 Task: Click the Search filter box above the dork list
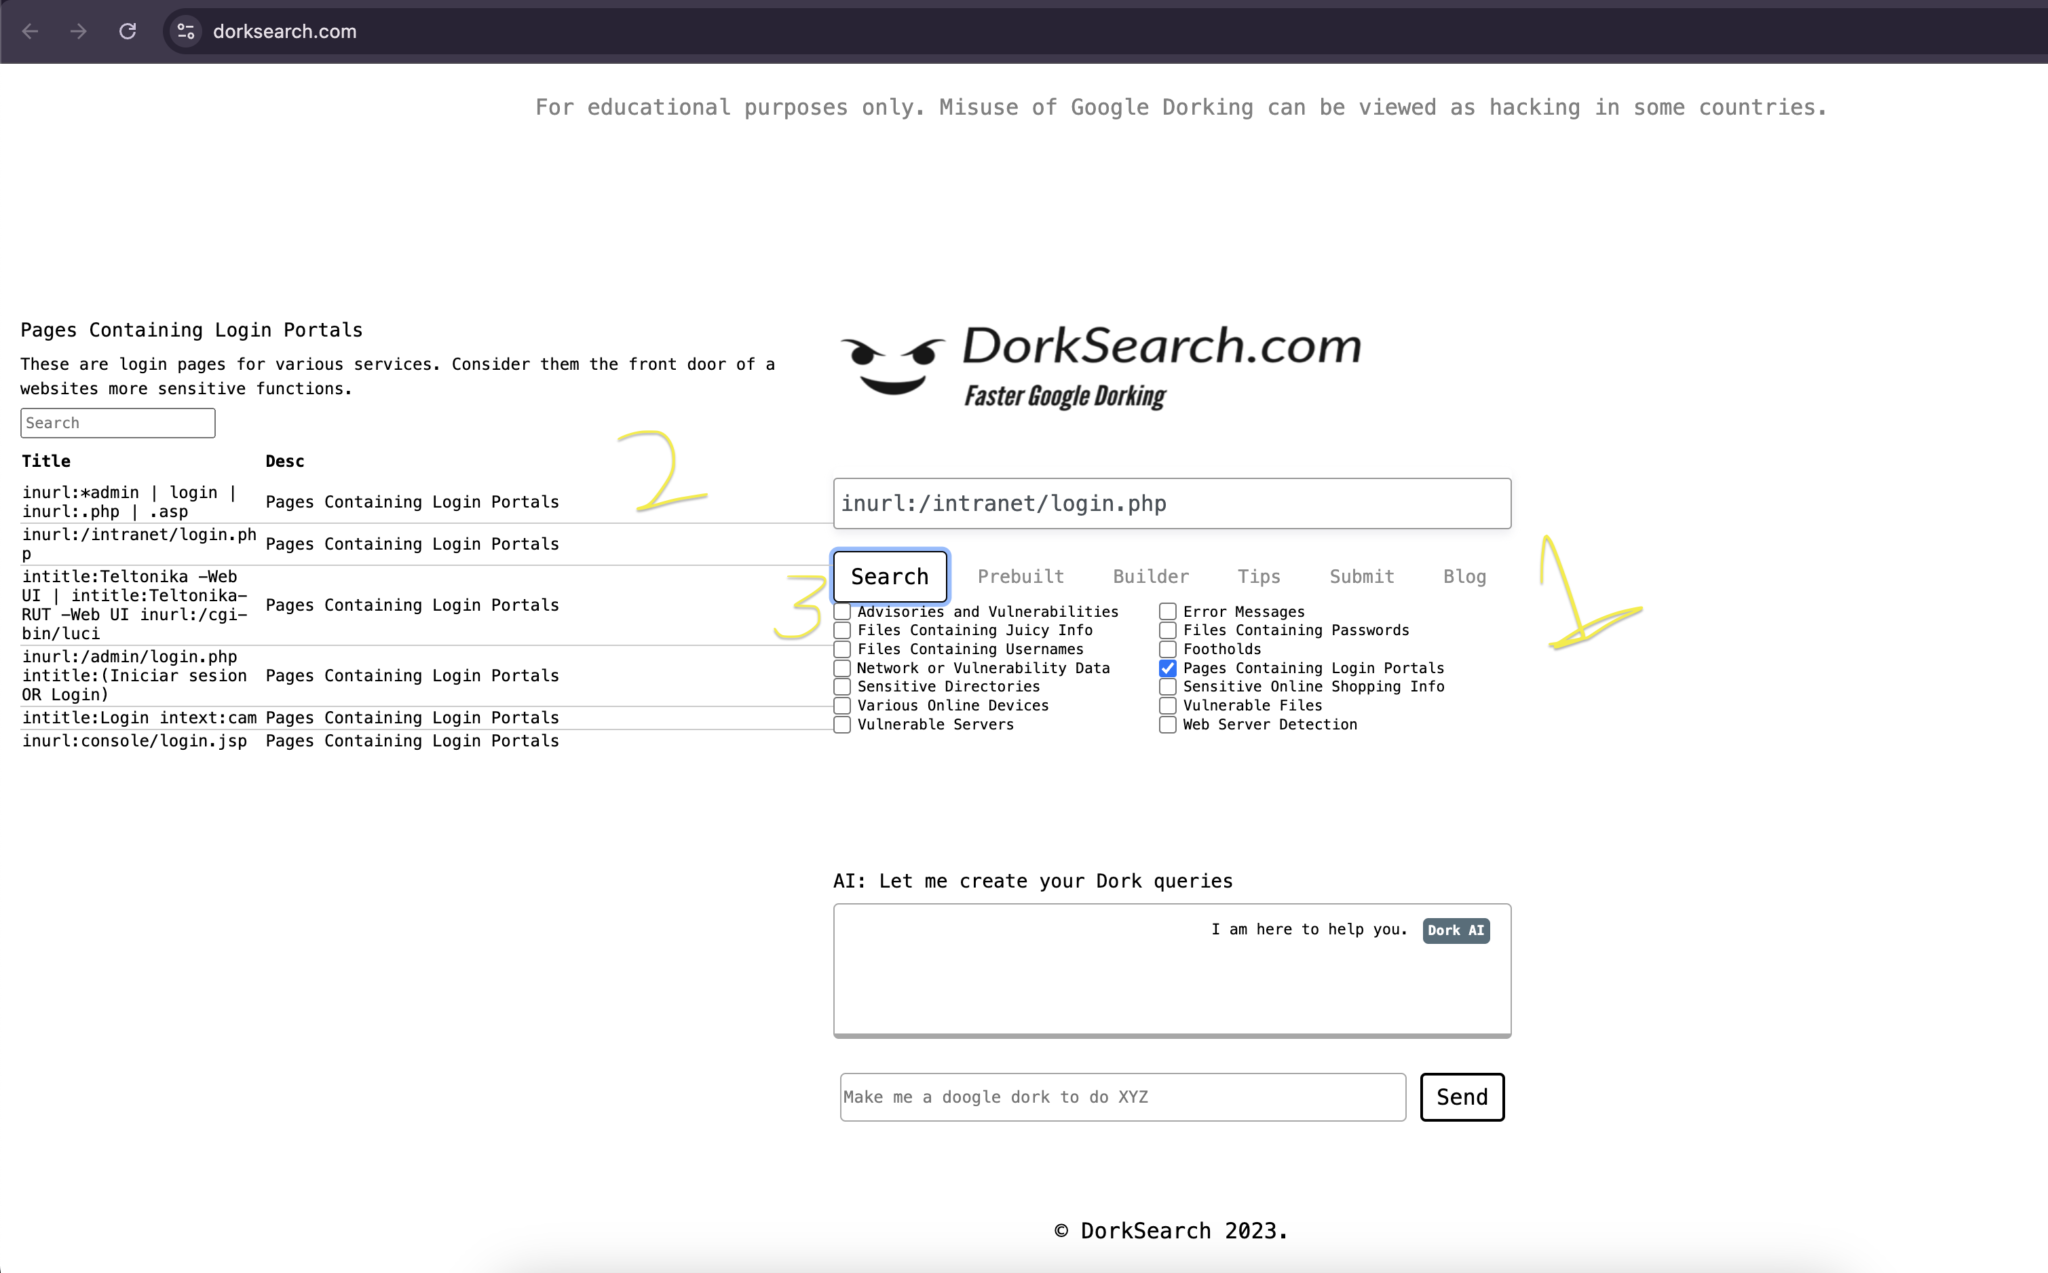(x=117, y=422)
